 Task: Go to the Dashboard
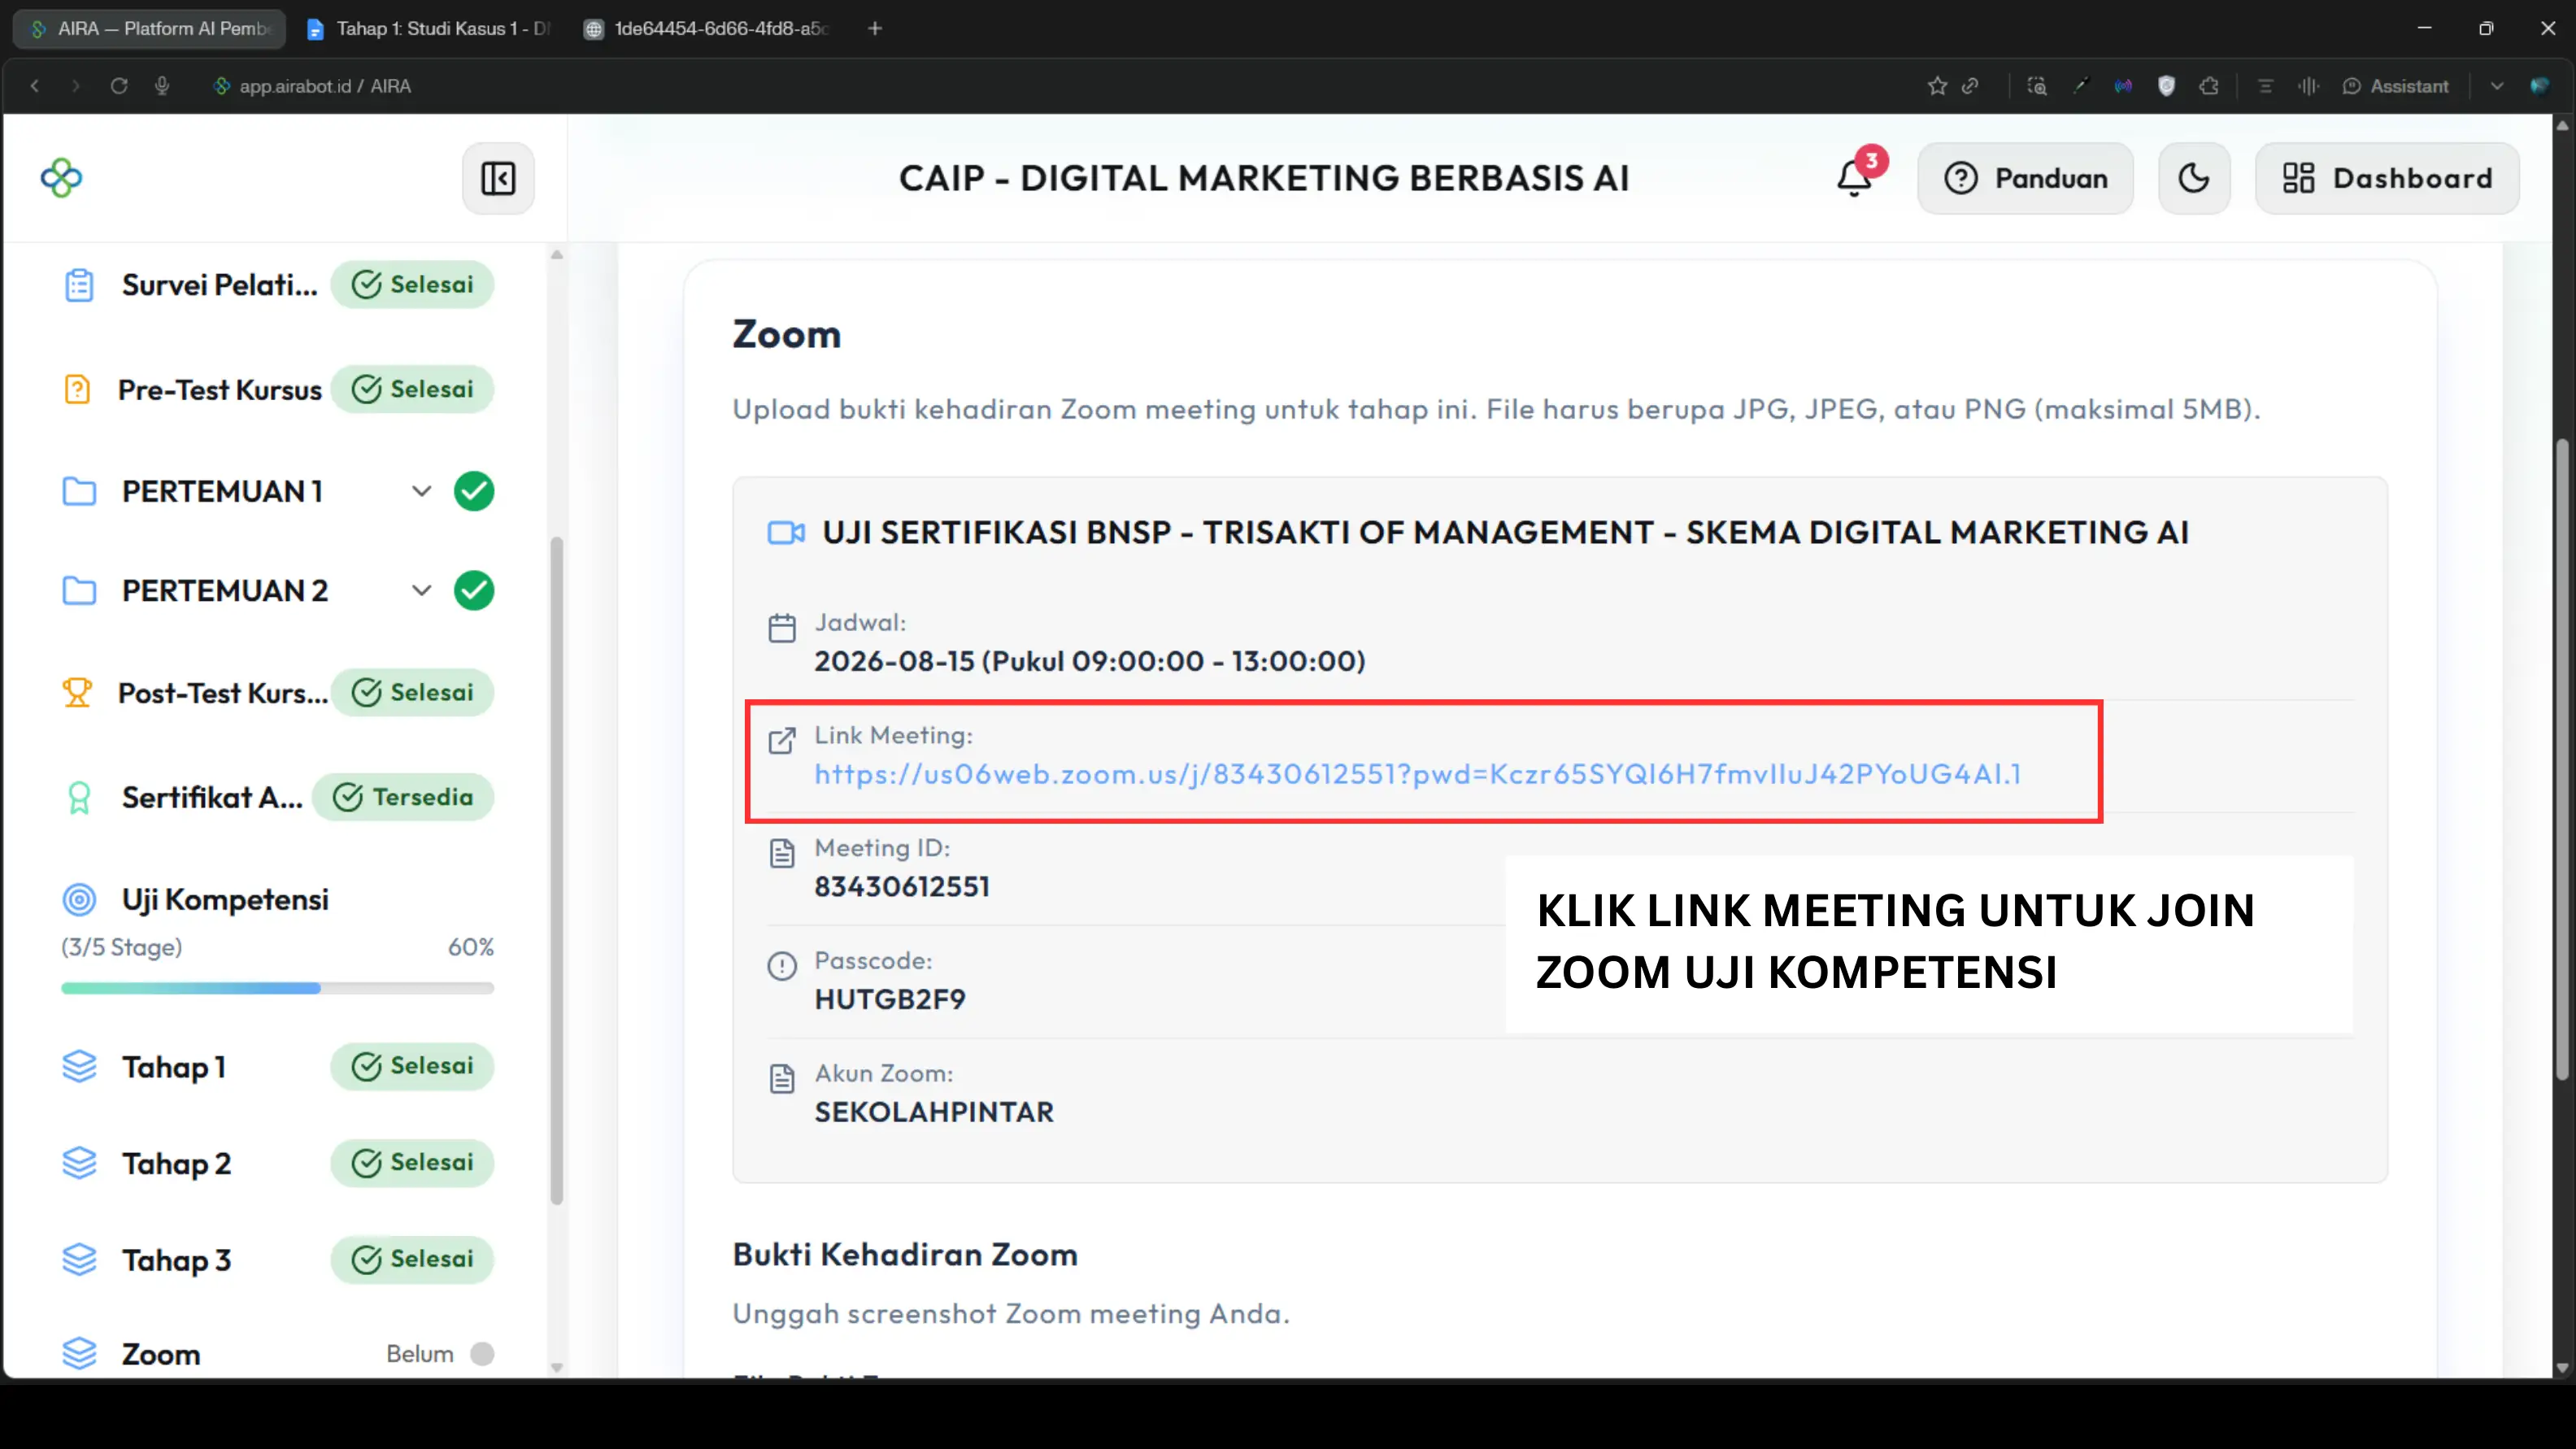[x=2387, y=178]
